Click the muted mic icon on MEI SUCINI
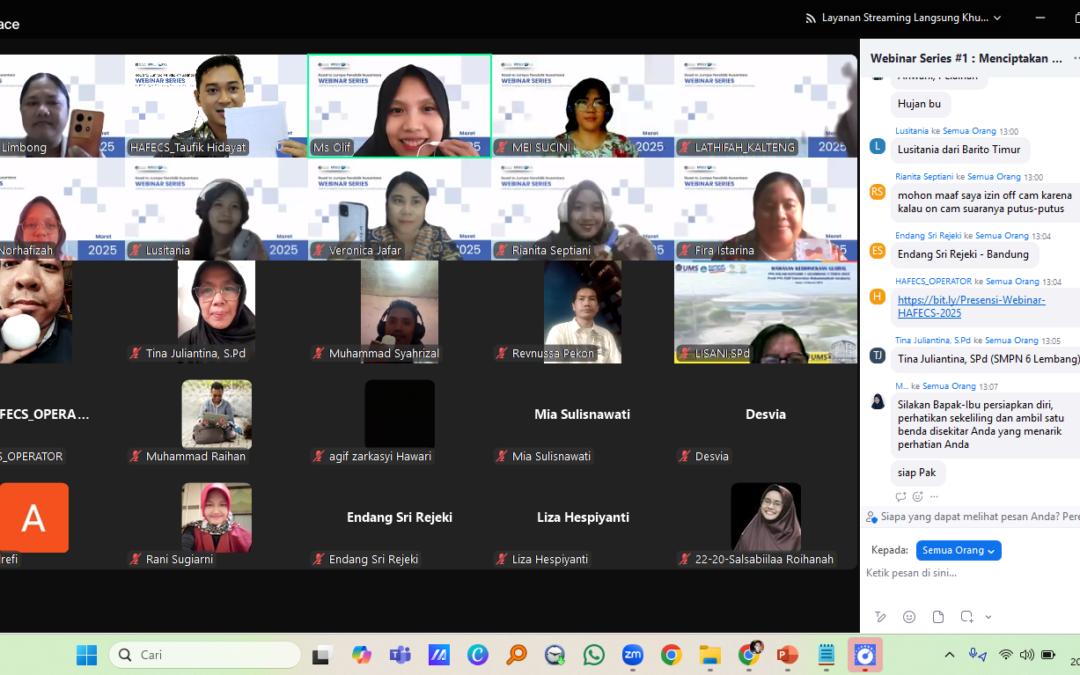Viewport: 1080px width, 675px height. click(502, 147)
